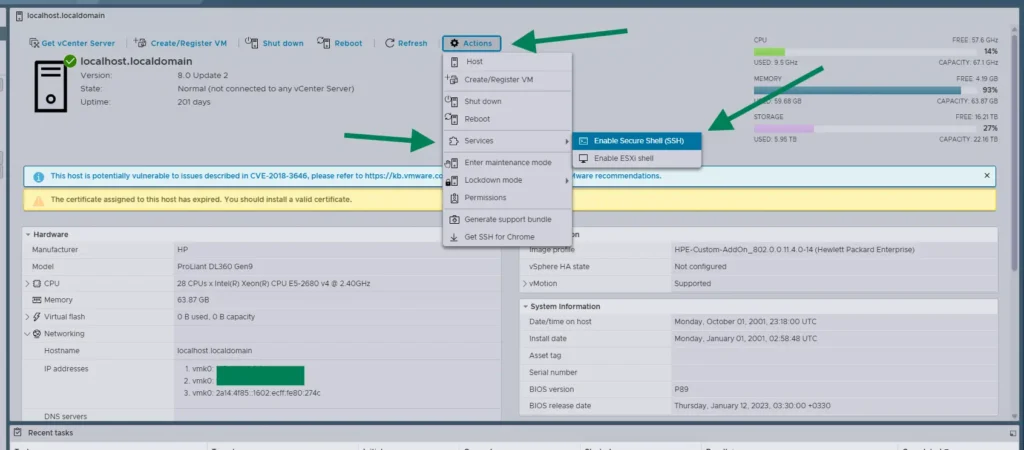Click the Services puzzle icon in menu
The image size is (1024, 450).
point(454,141)
